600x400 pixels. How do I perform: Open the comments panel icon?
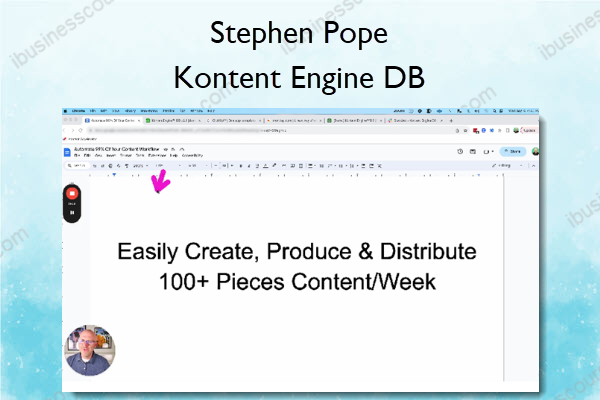[x=473, y=151]
